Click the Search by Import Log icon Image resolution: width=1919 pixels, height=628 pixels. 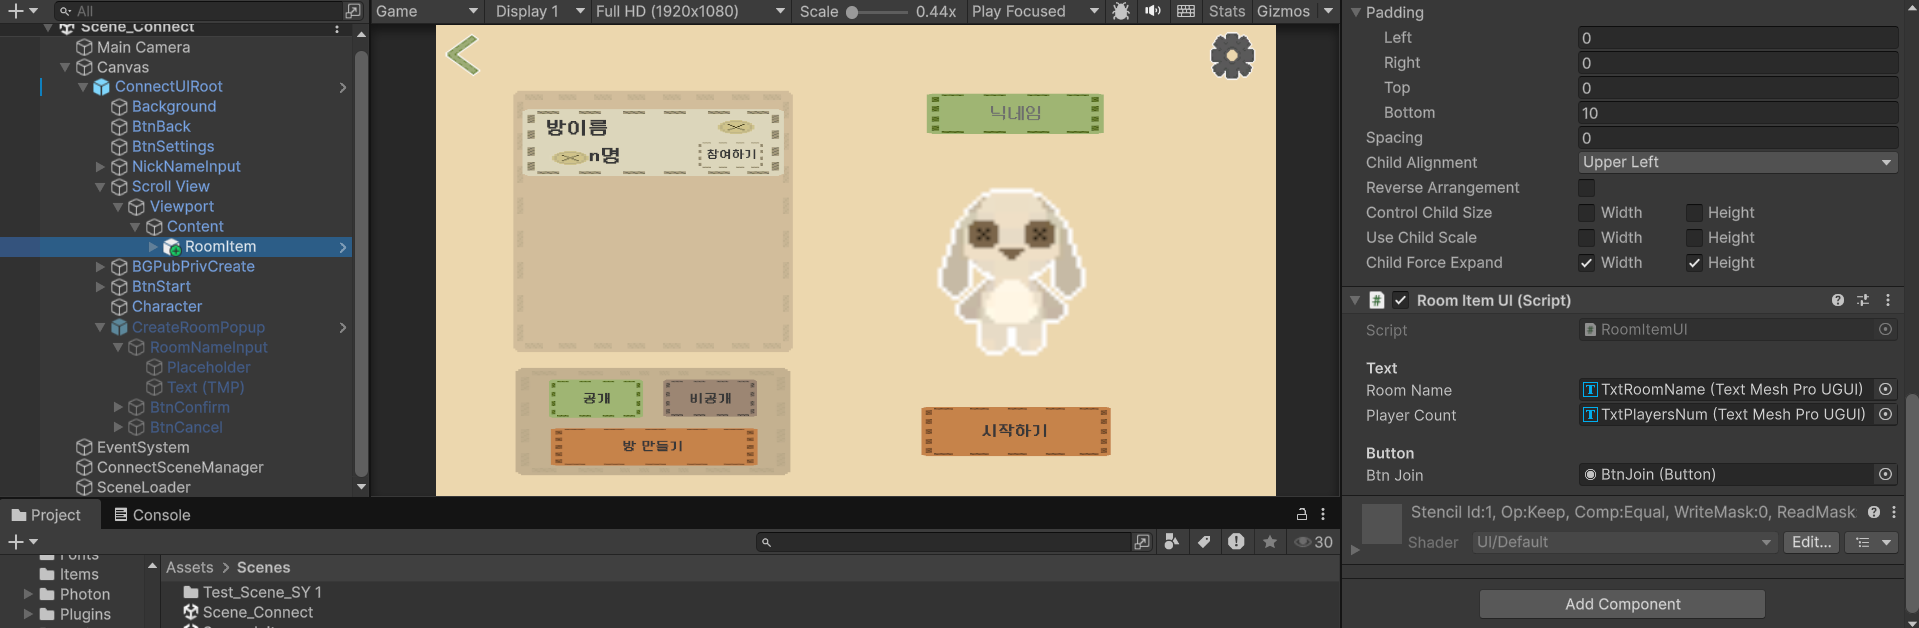(1237, 541)
